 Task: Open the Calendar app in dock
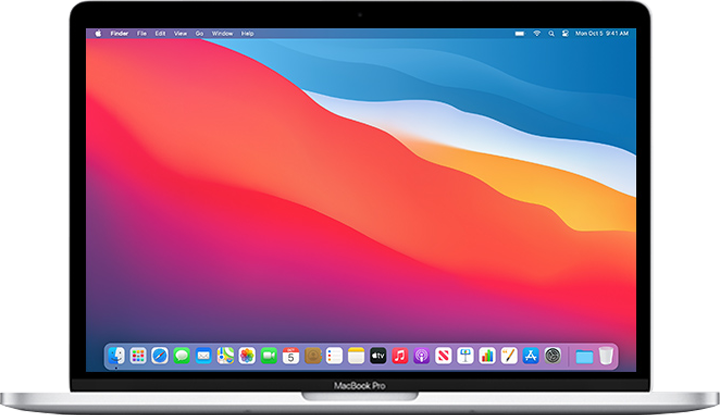pos(291,355)
